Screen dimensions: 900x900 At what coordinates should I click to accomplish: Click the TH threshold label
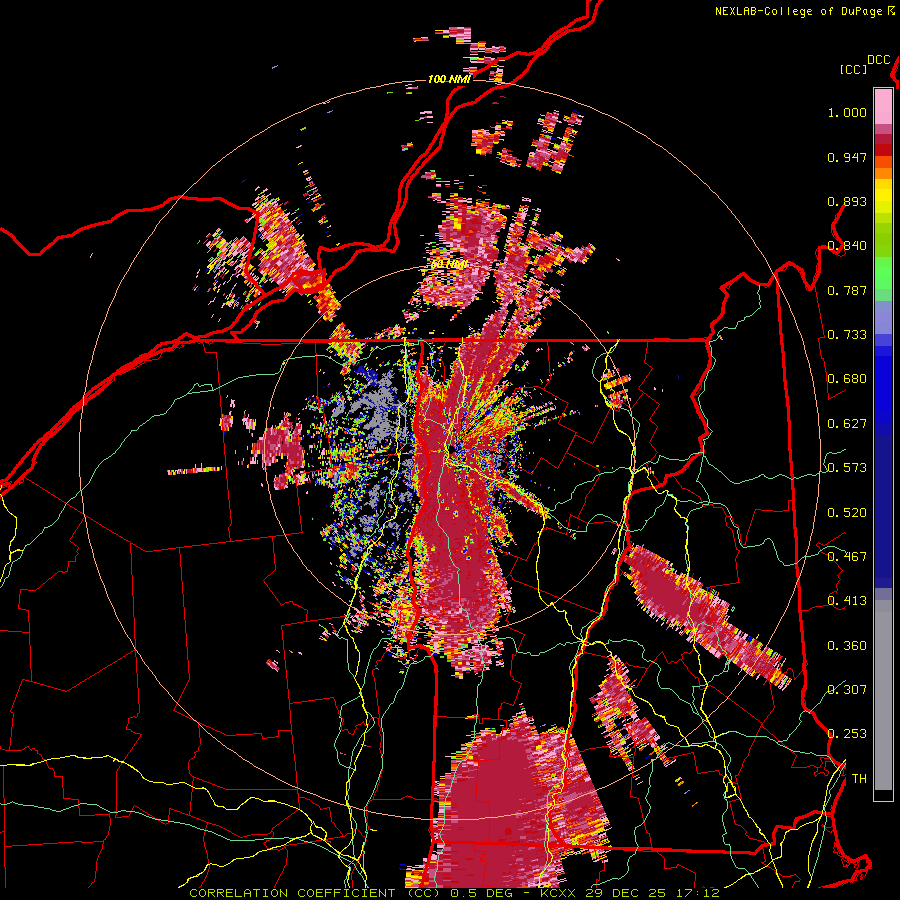tap(859, 779)
